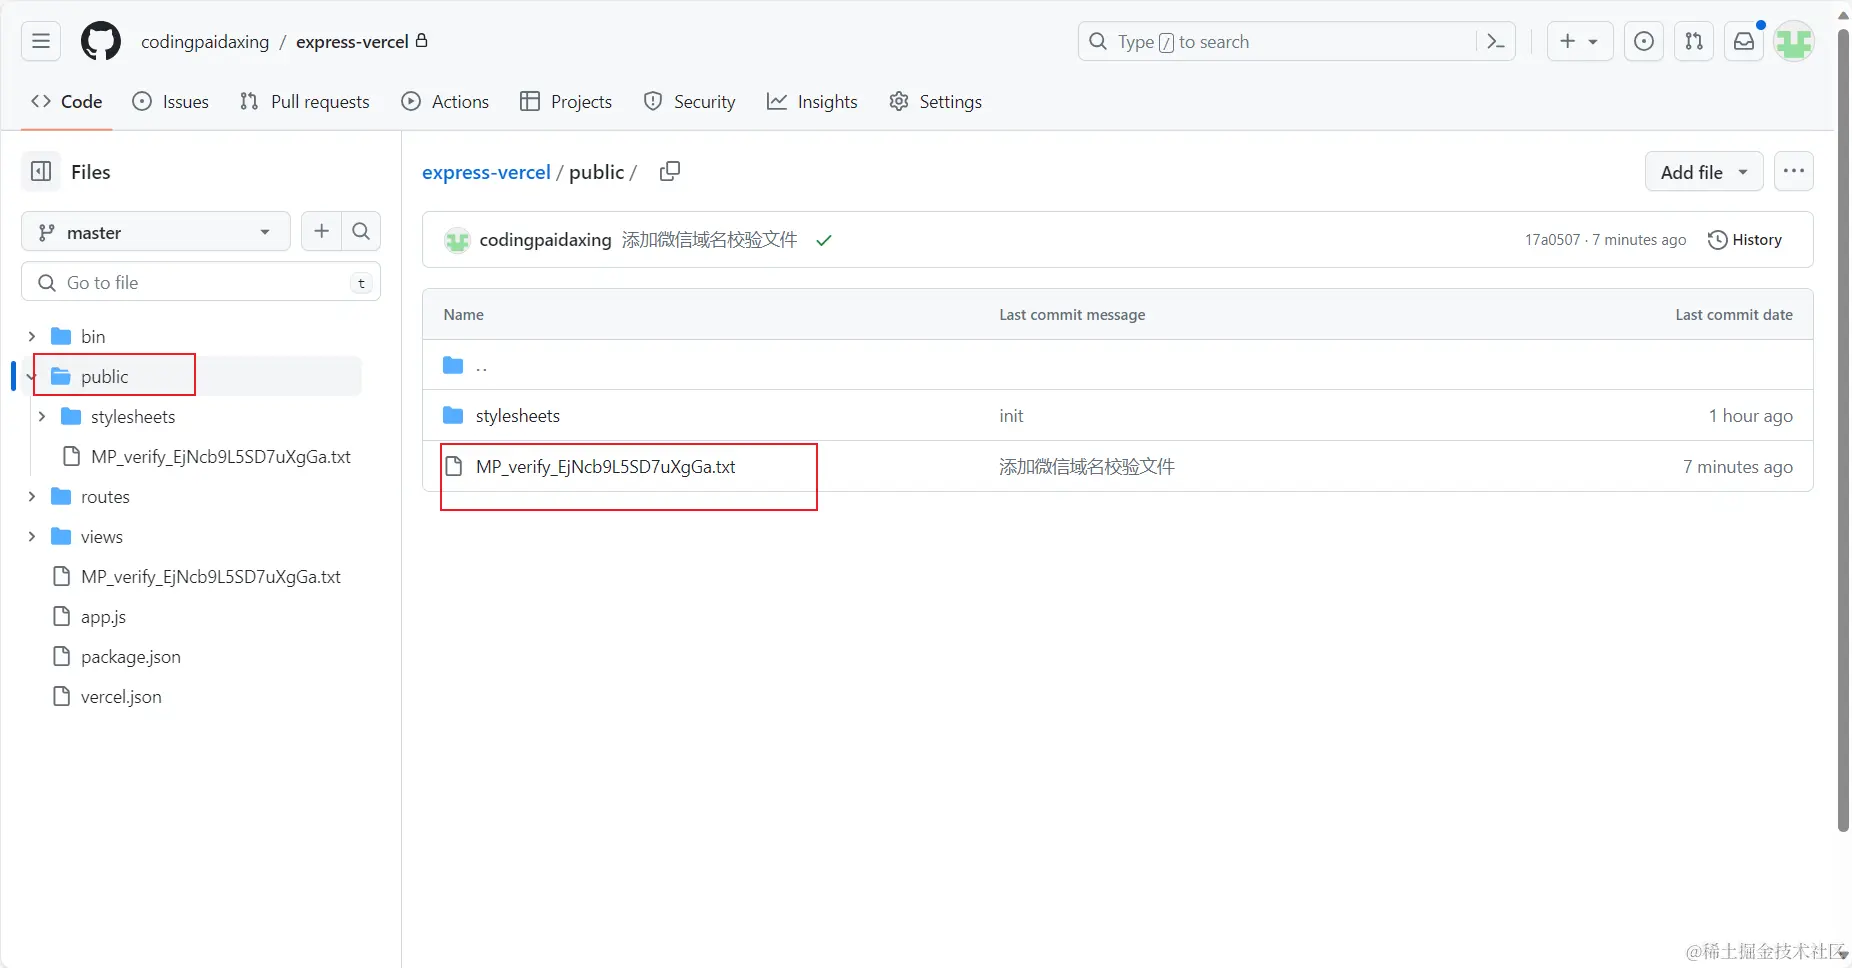The height and width of the screenshot is (968, 1852).
Task: Open the Projects tab
Action: click(x=566, y=101)
